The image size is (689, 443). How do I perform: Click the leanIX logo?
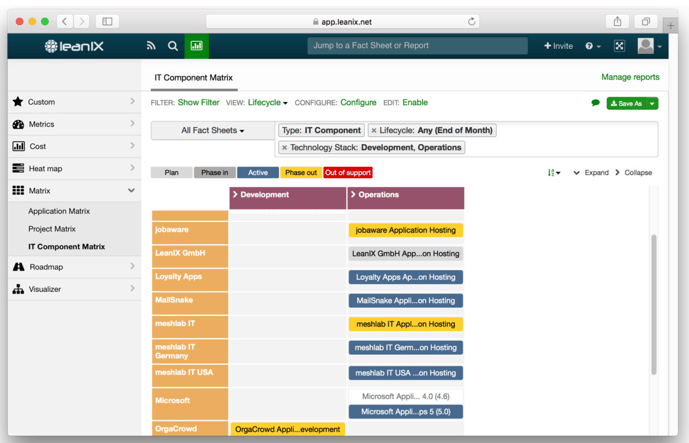pos(74,46)
